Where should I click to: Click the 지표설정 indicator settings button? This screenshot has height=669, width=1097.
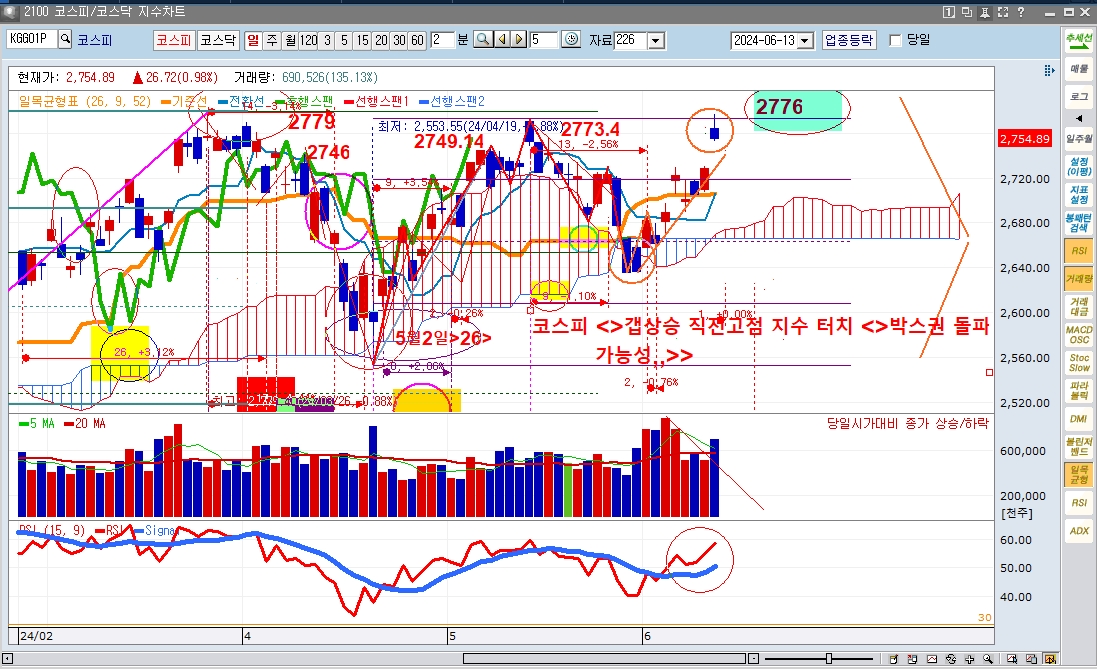pos(1079,195)
